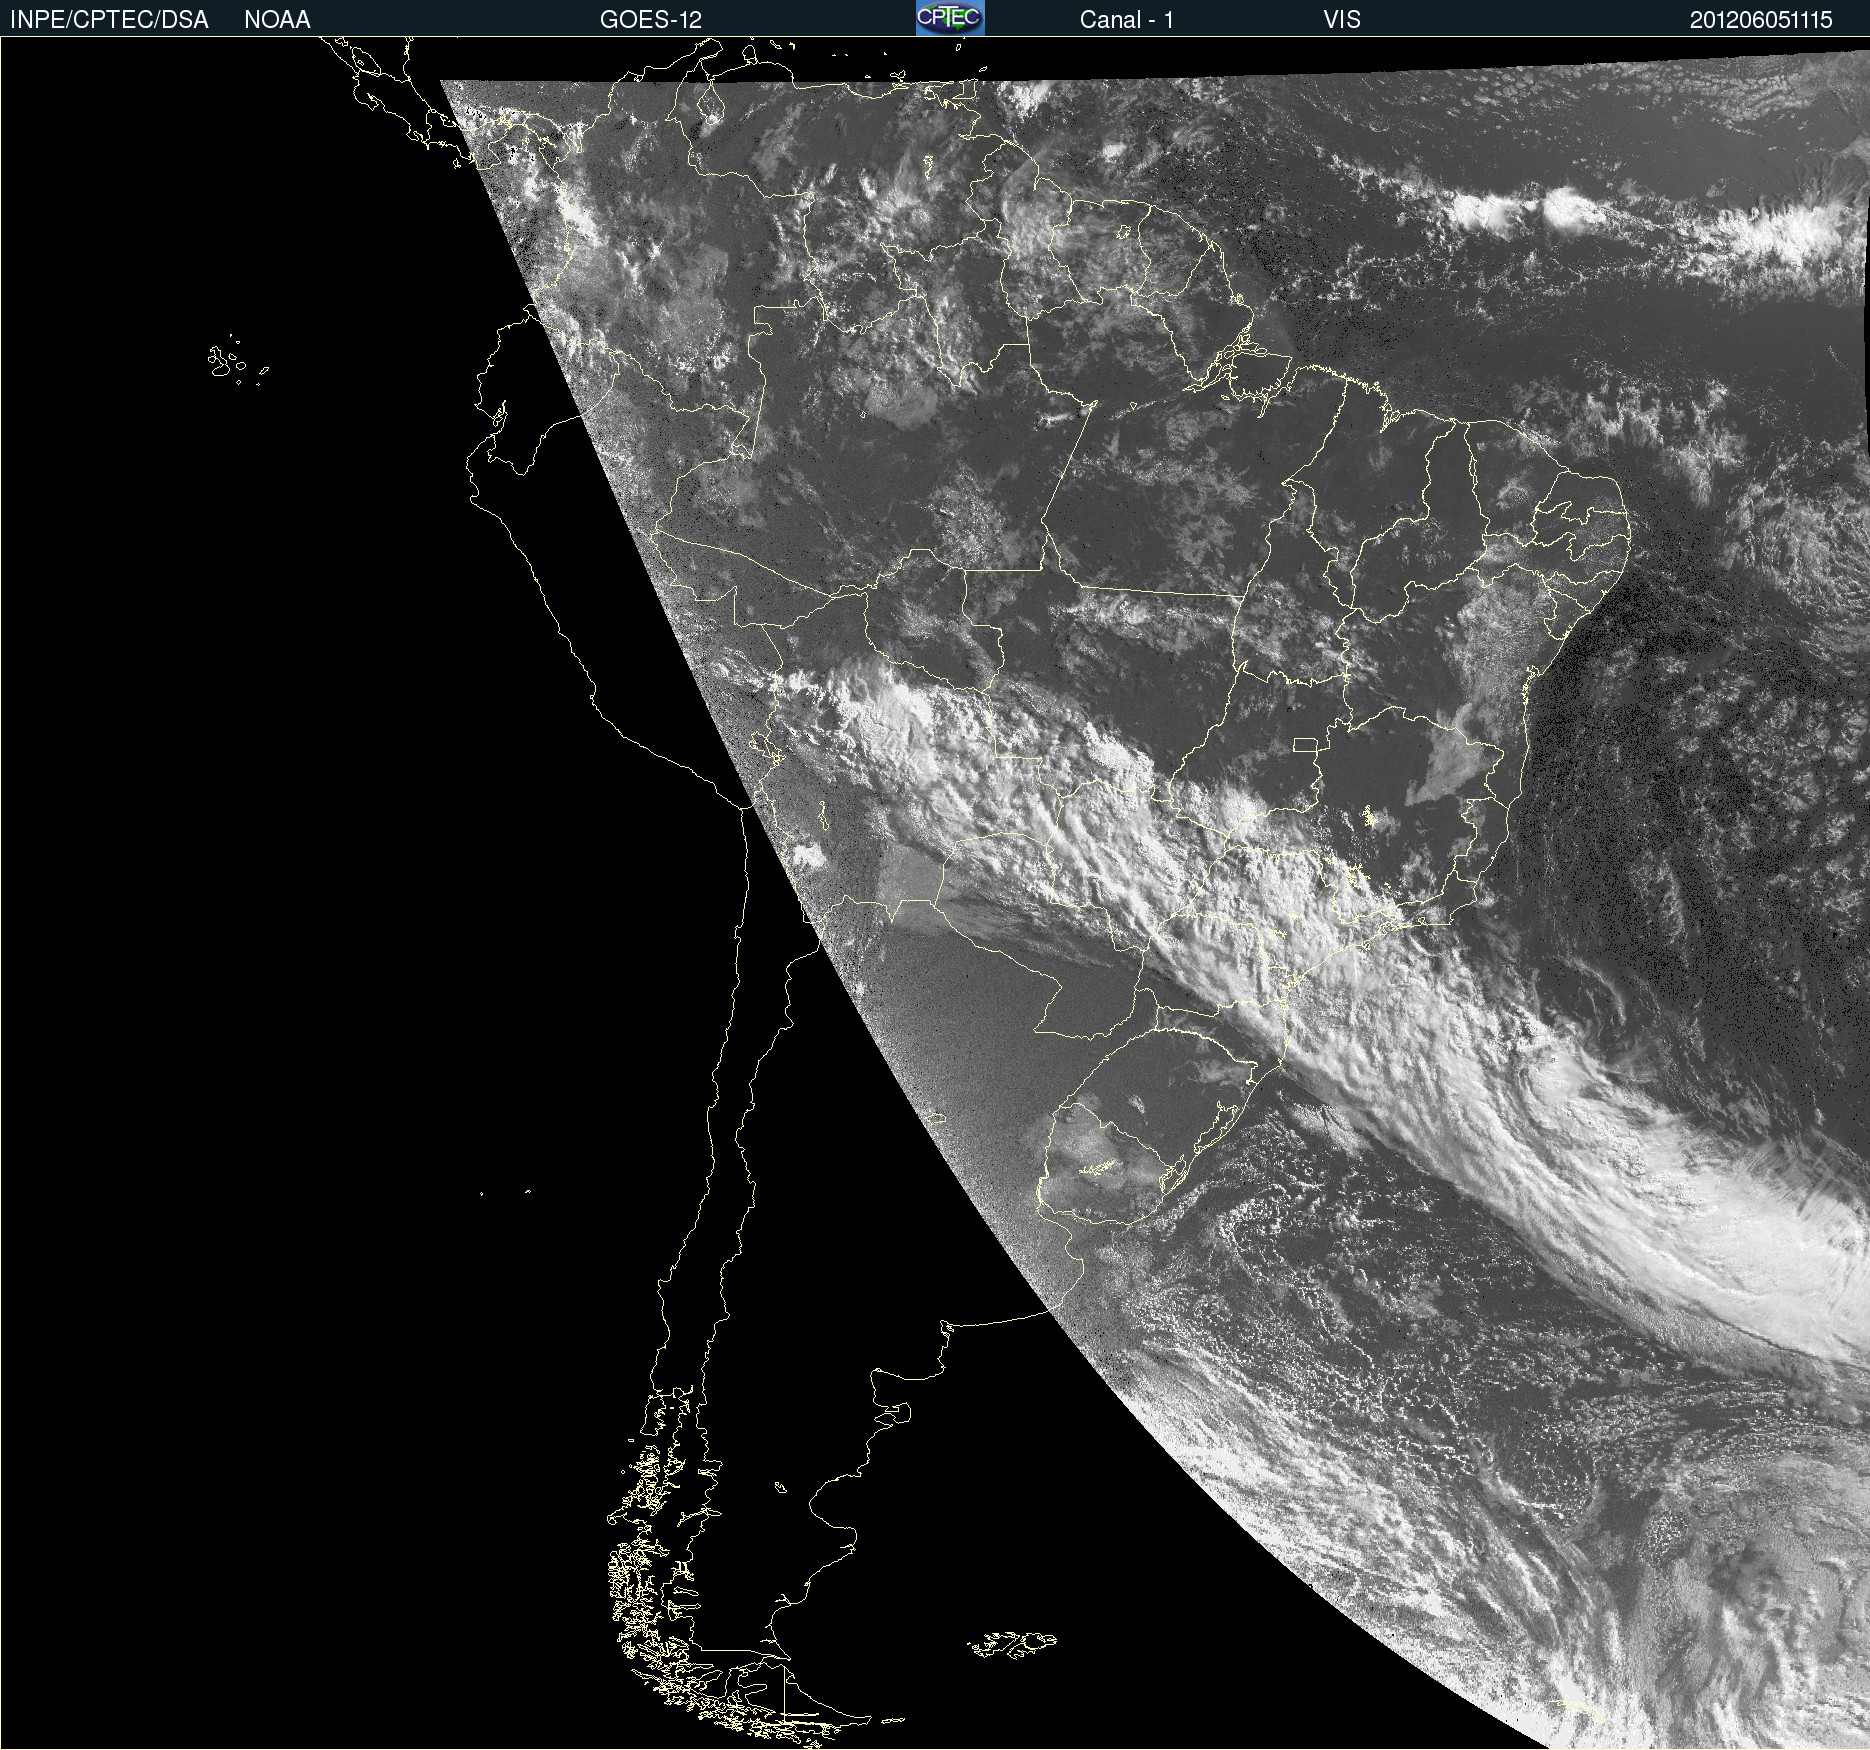
Task: Click the GOES-12 satellite name
Action: click(651, 20)
